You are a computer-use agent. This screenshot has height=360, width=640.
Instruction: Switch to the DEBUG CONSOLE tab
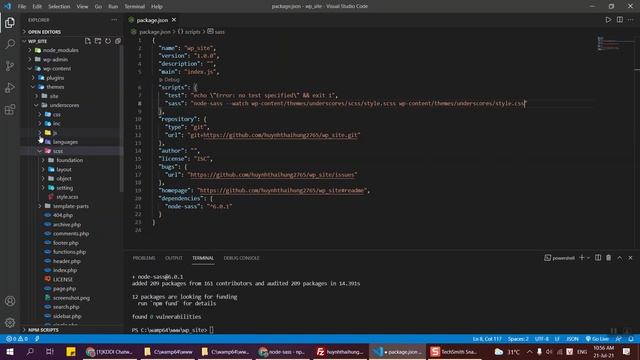(x=242, y=258)
